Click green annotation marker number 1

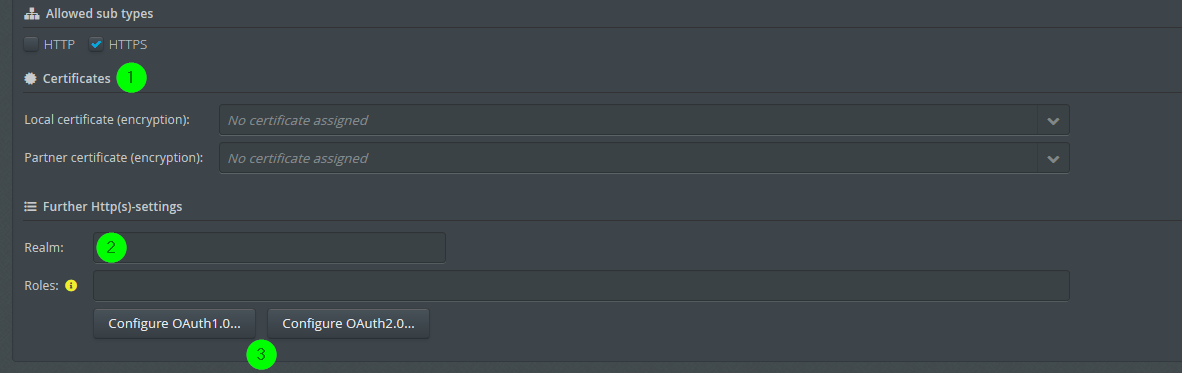[131, 78]
